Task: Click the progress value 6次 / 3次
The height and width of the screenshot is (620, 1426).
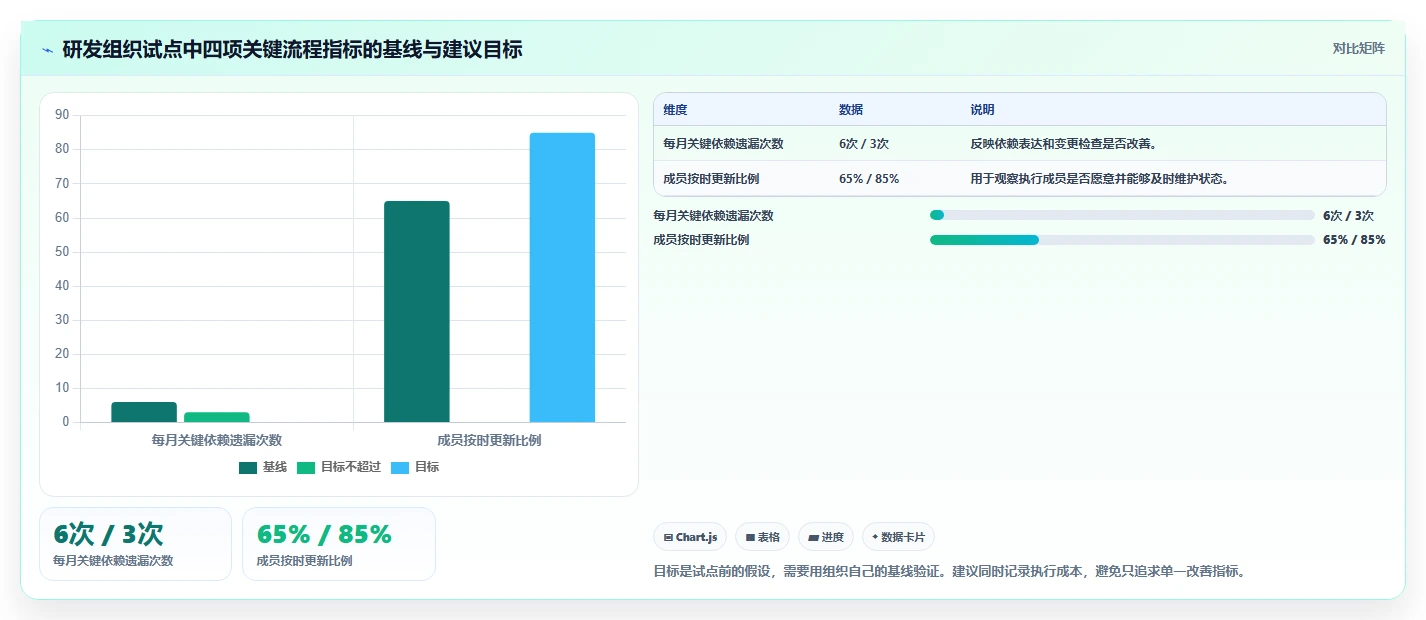Action: tap(1348, 215)
